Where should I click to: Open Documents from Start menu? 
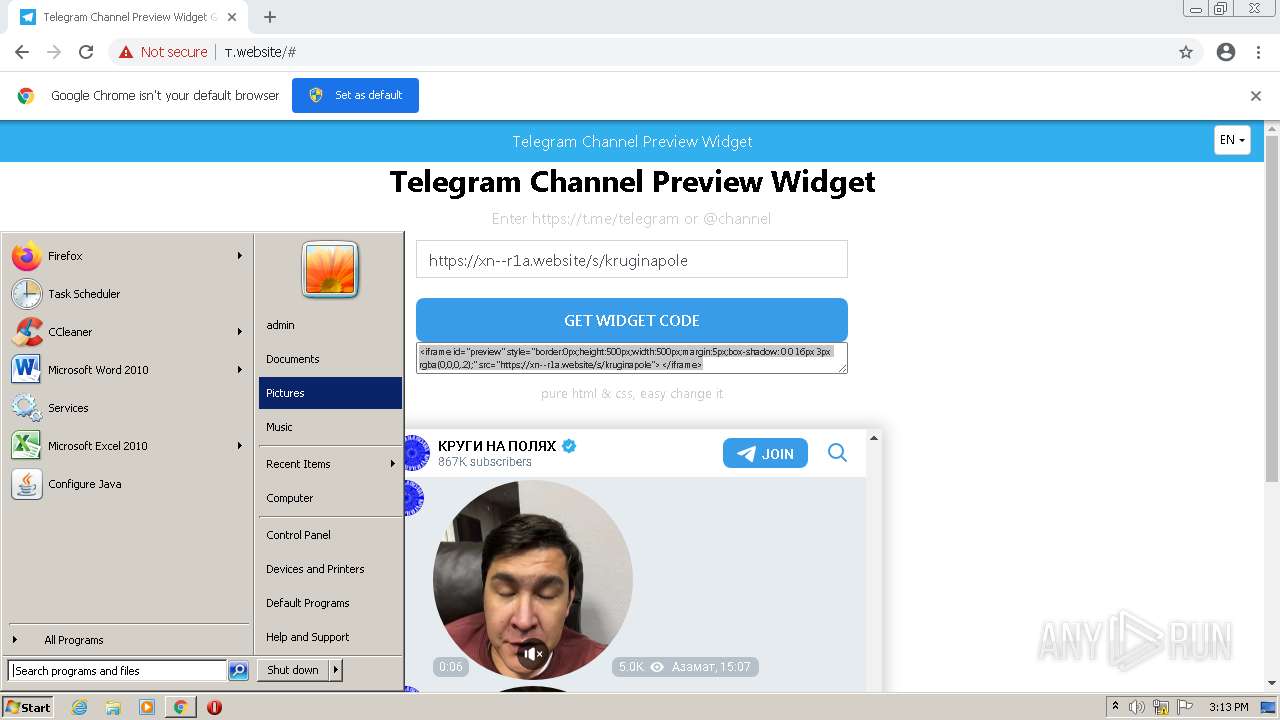[330, 359]
